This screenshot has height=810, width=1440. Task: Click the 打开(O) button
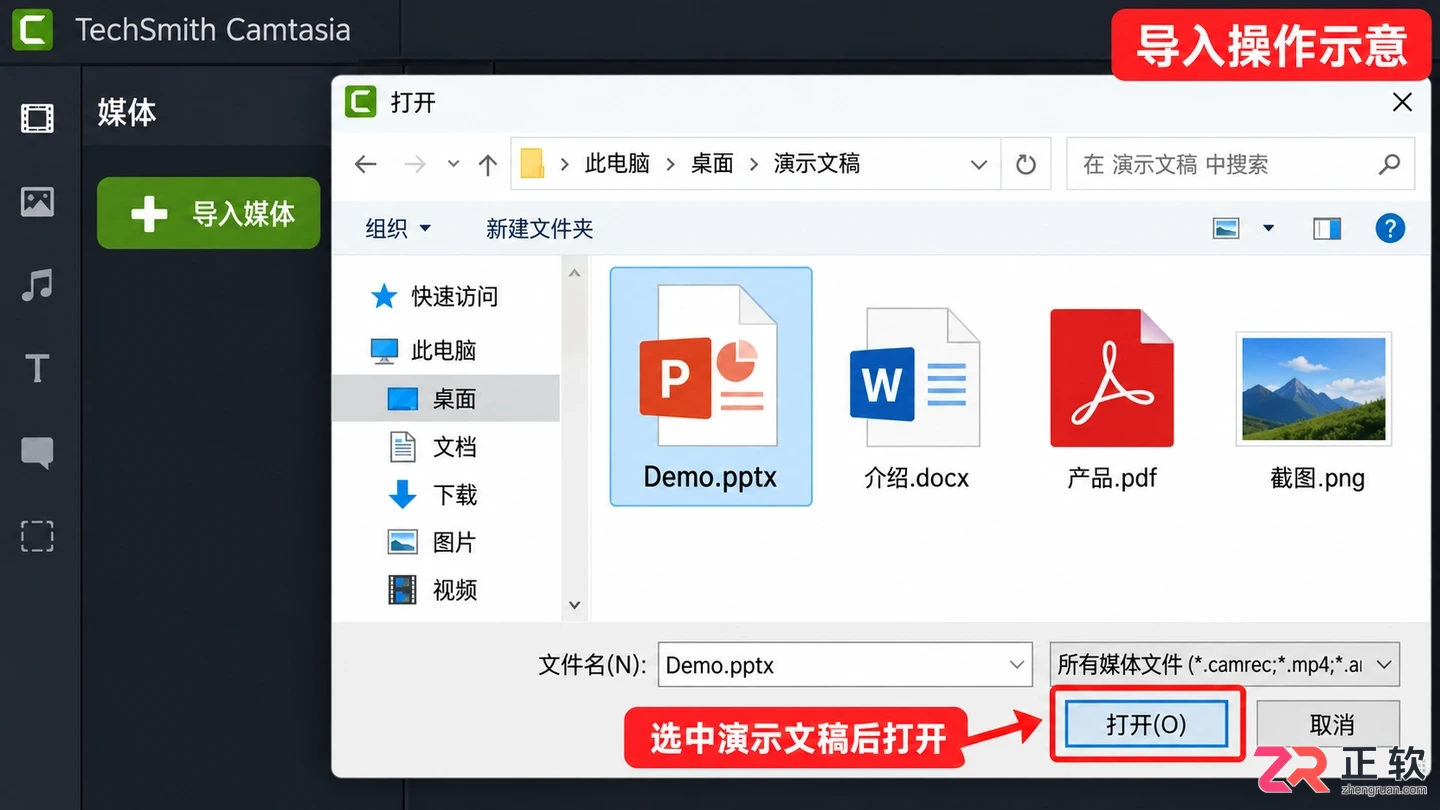pyautogui.click(x=1146, y=724)
